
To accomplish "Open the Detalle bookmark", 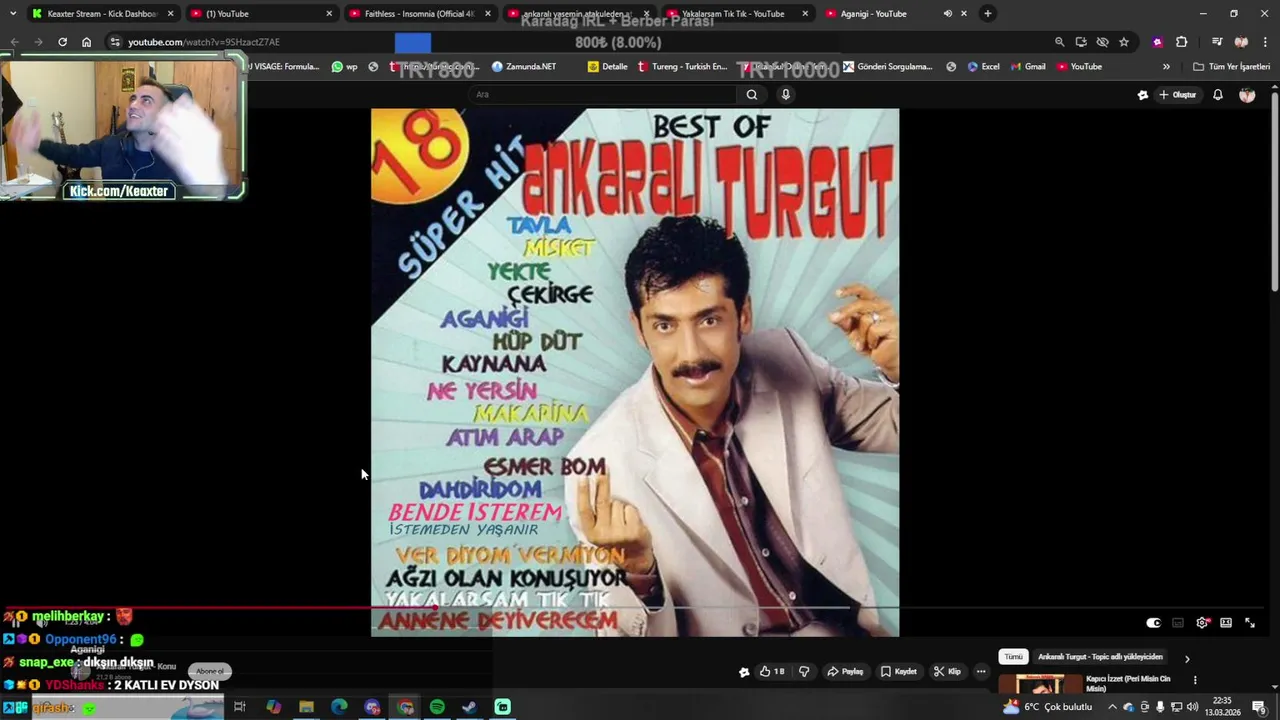I will [608, 67].
